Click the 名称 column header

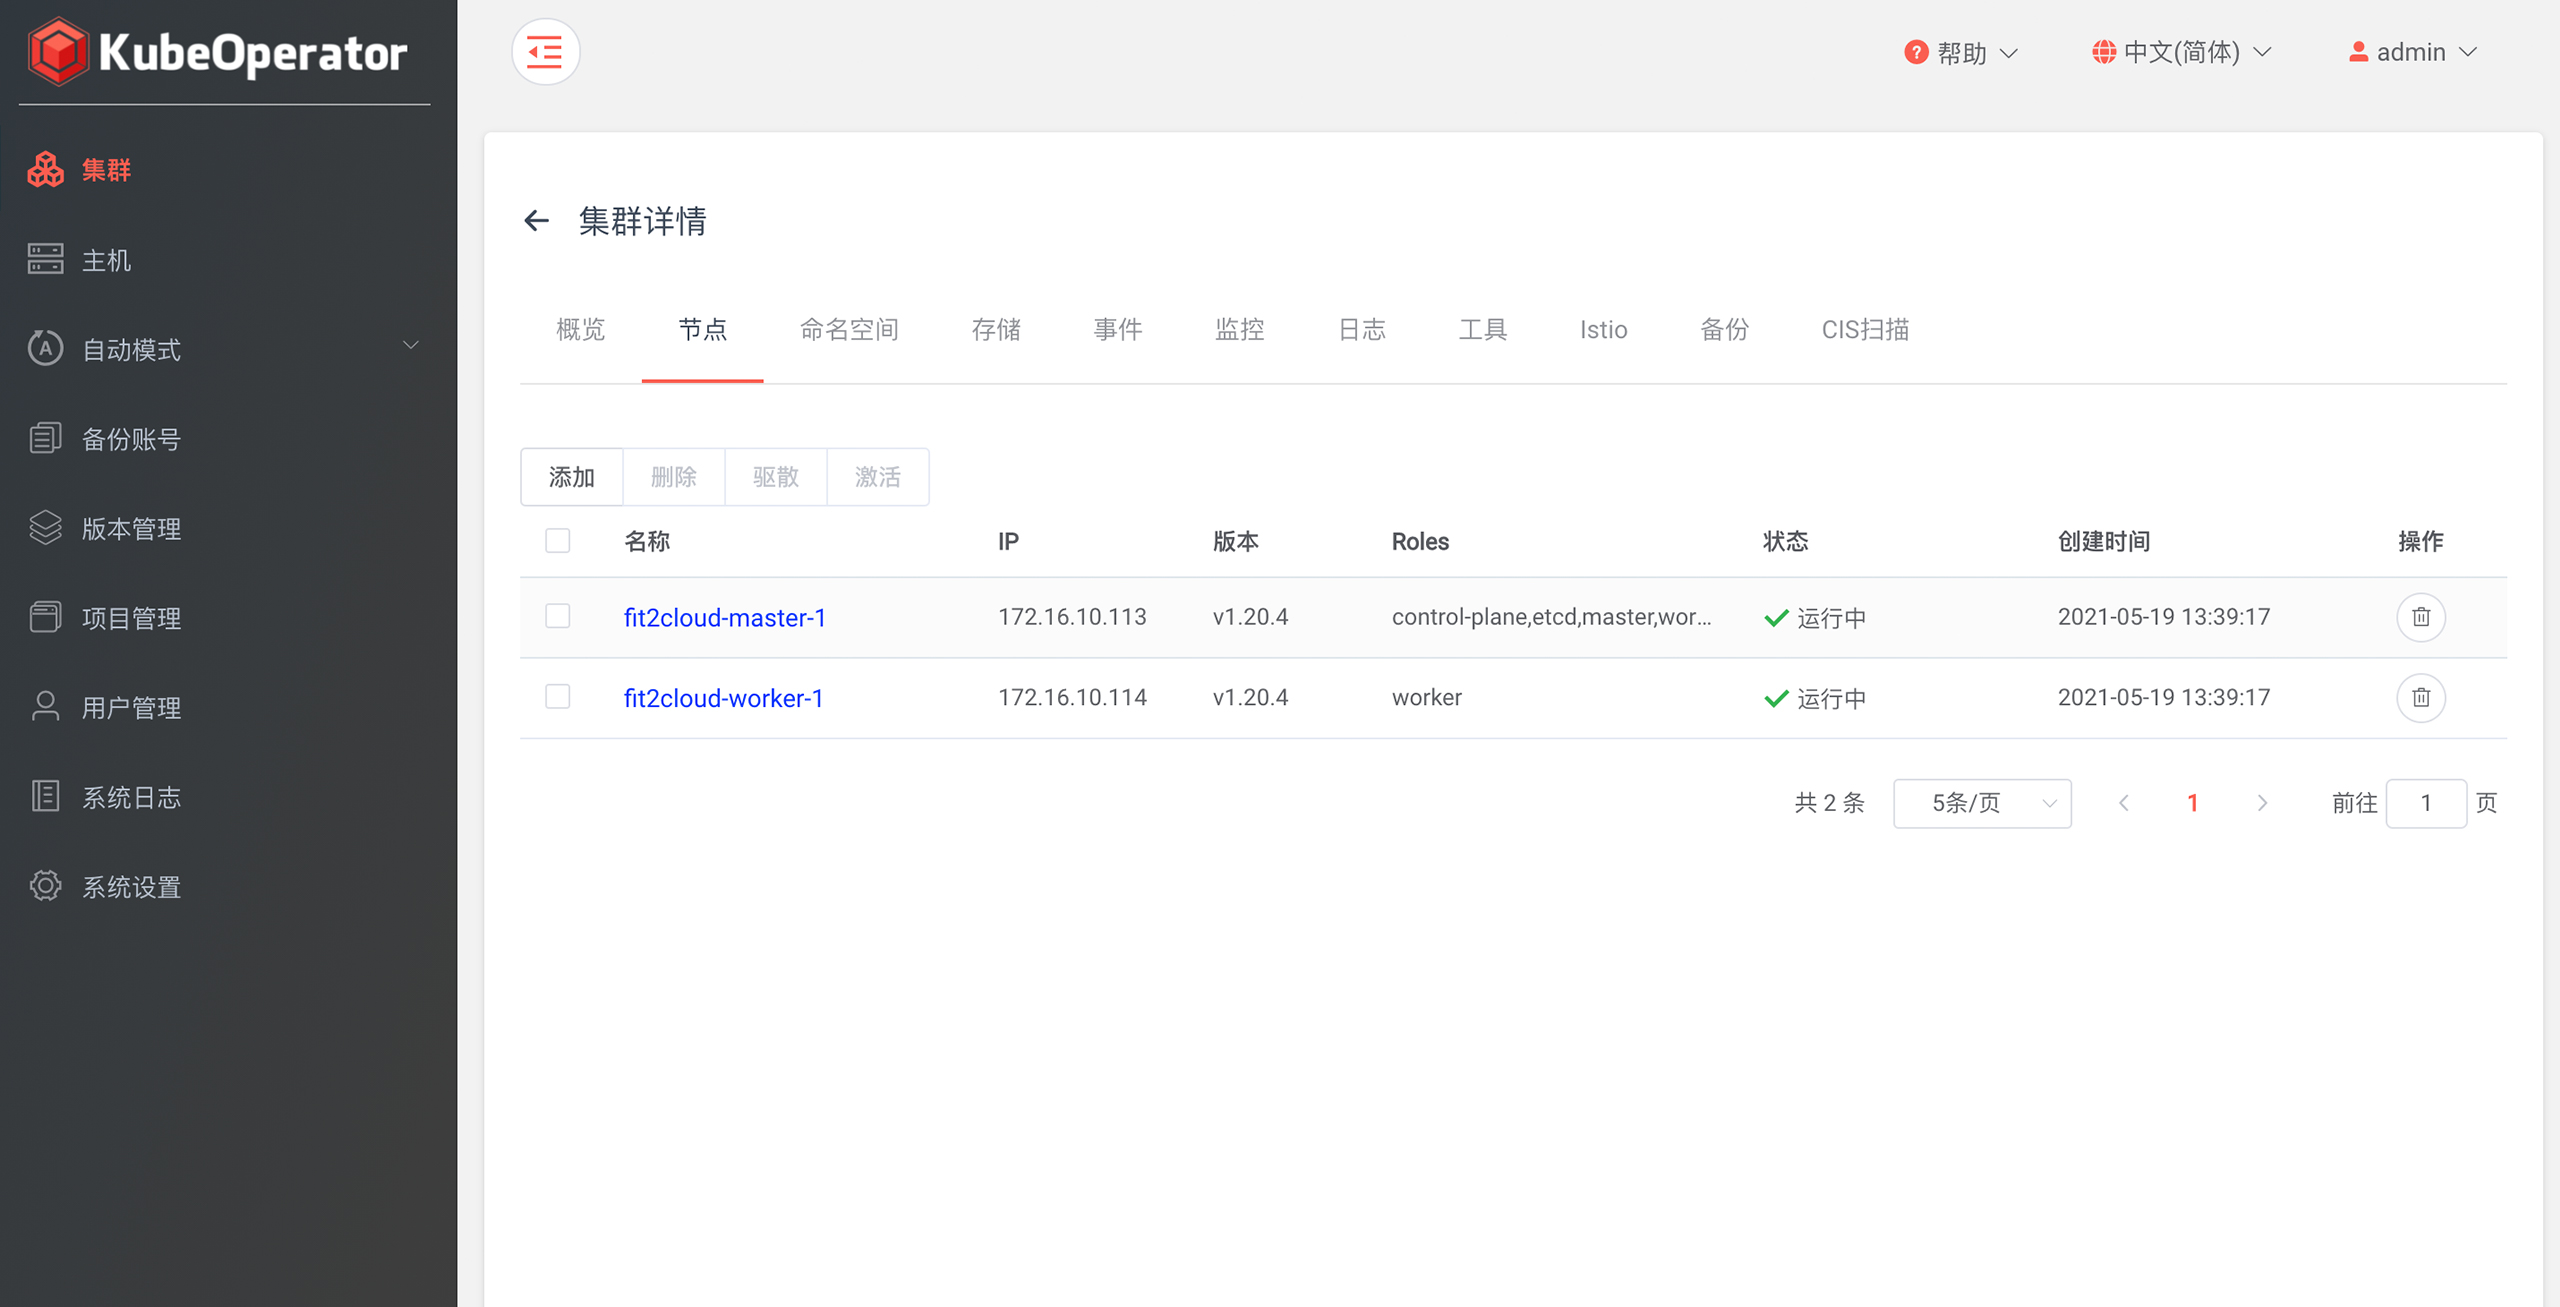(x=647, y=541)
